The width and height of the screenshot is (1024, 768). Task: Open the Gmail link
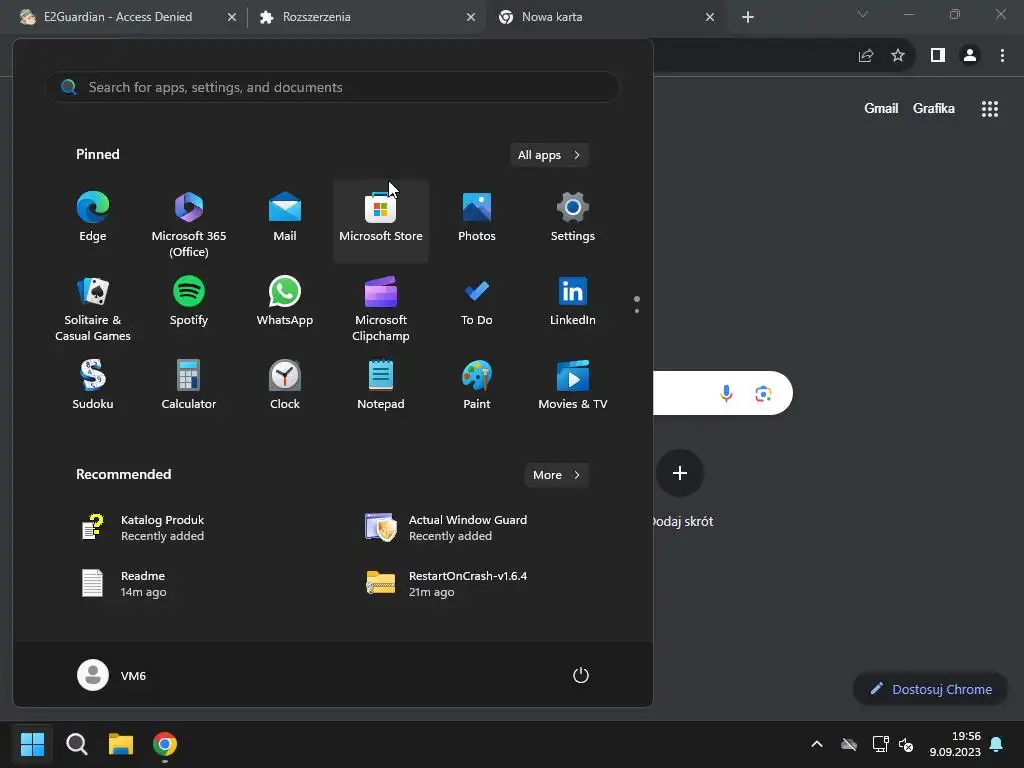pyautogui.click(x=881, y=108)
